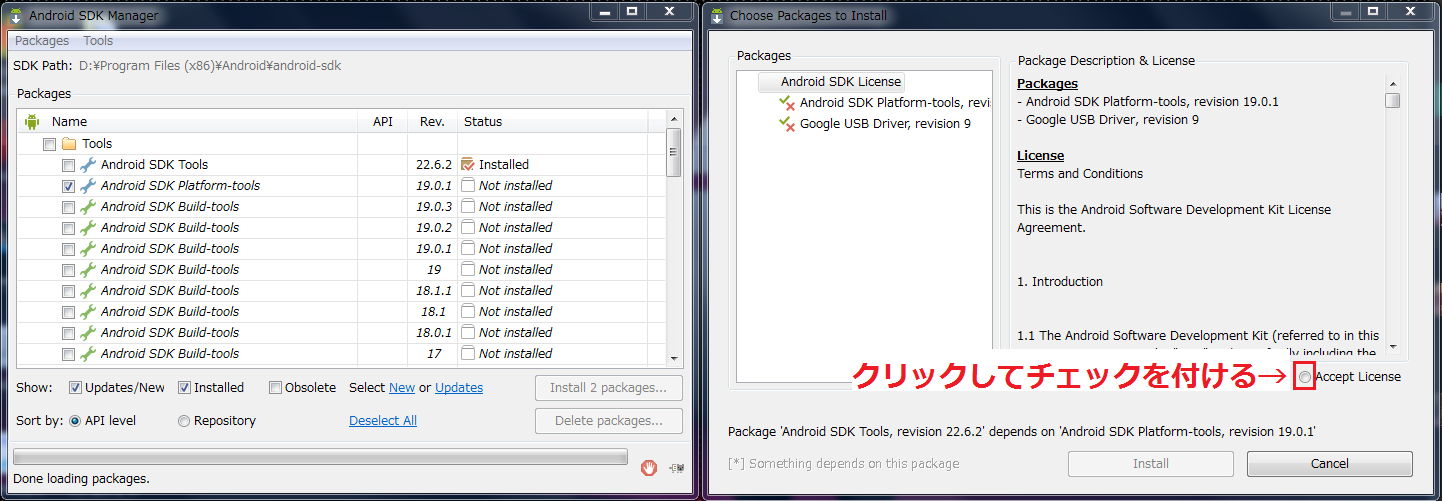Click Not installed status icon for Build-tools 19.0.3
1442x501 pixels.
(467, 207)
